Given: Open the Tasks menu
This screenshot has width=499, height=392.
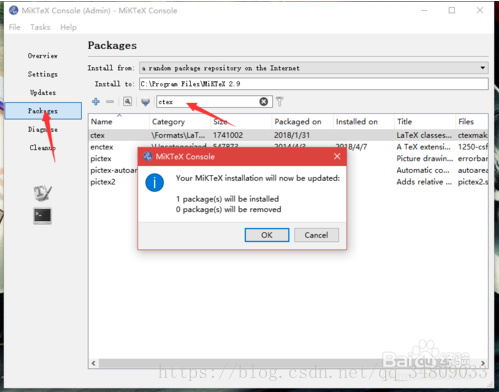Looking at the screenshot, I should coord(40,27).
